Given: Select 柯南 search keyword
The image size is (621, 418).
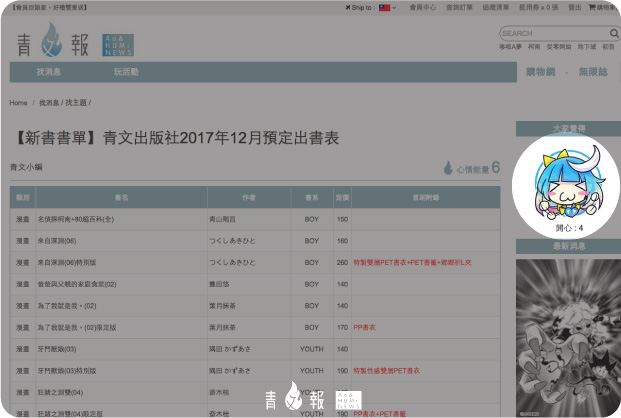Looking at the screenshot, I should [x=534, y=47].
